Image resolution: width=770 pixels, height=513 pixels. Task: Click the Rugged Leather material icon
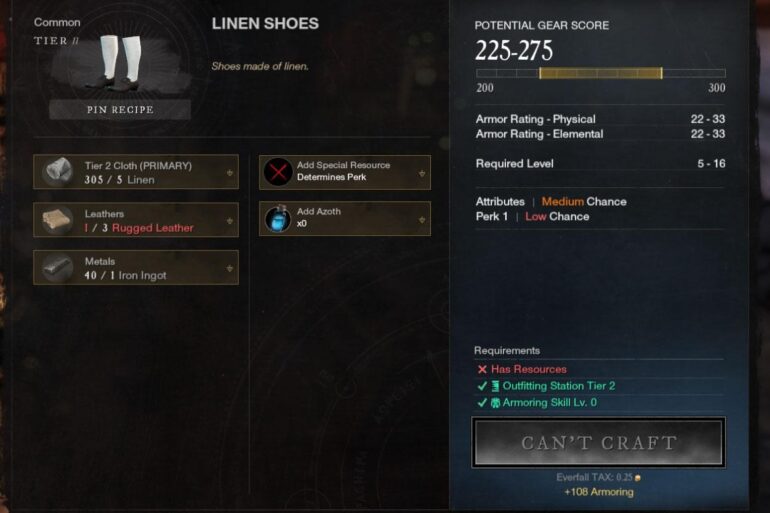[57, 219]
